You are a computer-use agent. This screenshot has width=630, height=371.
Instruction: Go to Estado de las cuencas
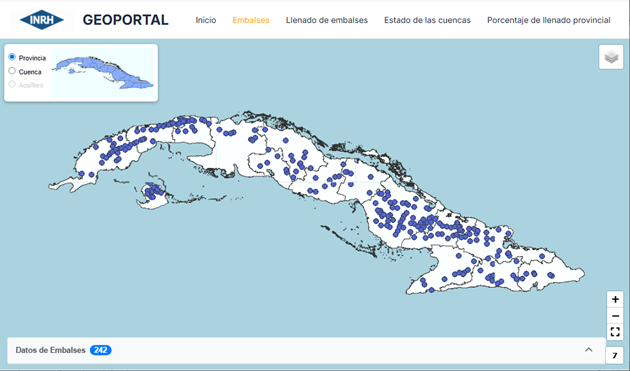pos(427,20)
